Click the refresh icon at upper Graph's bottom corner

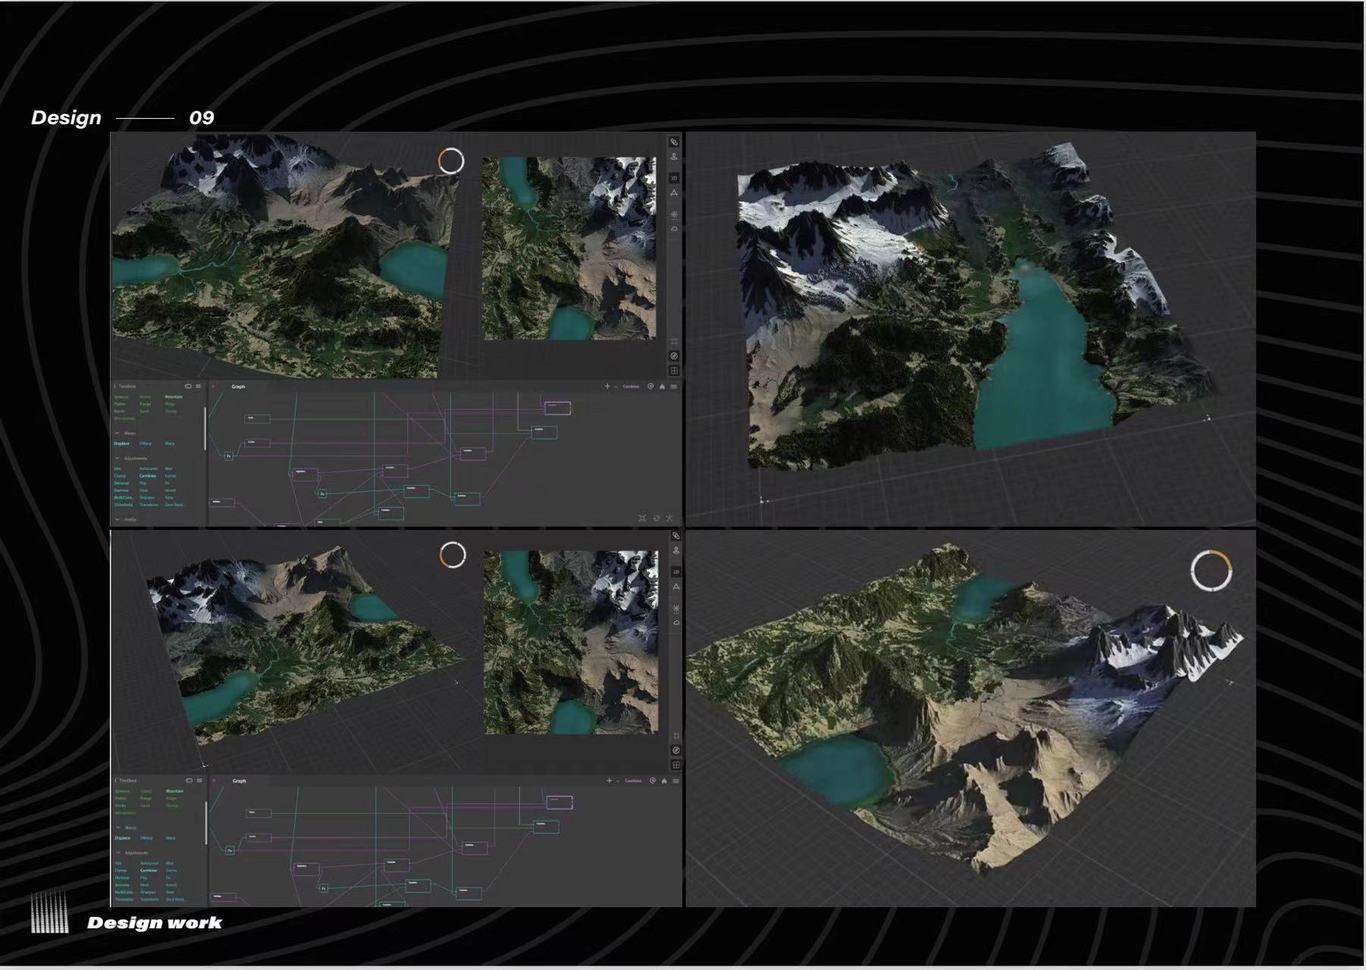pyautogui.click(x=656, y=518)
